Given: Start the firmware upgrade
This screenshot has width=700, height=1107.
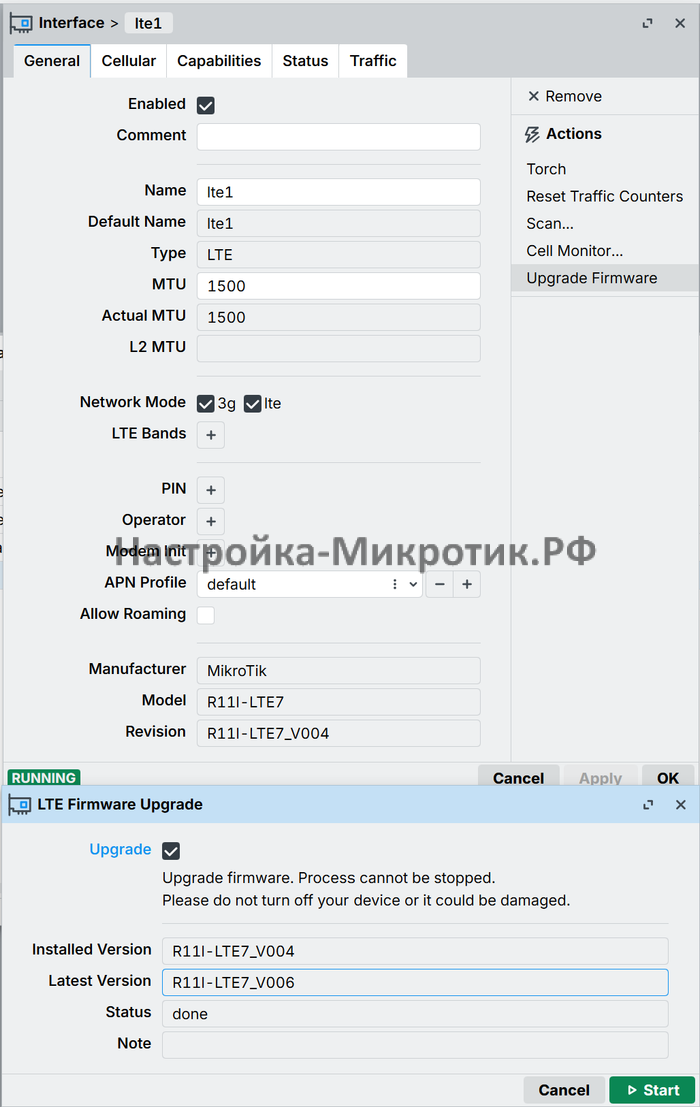Looking at the screenshot, I should pos(653,1090).
